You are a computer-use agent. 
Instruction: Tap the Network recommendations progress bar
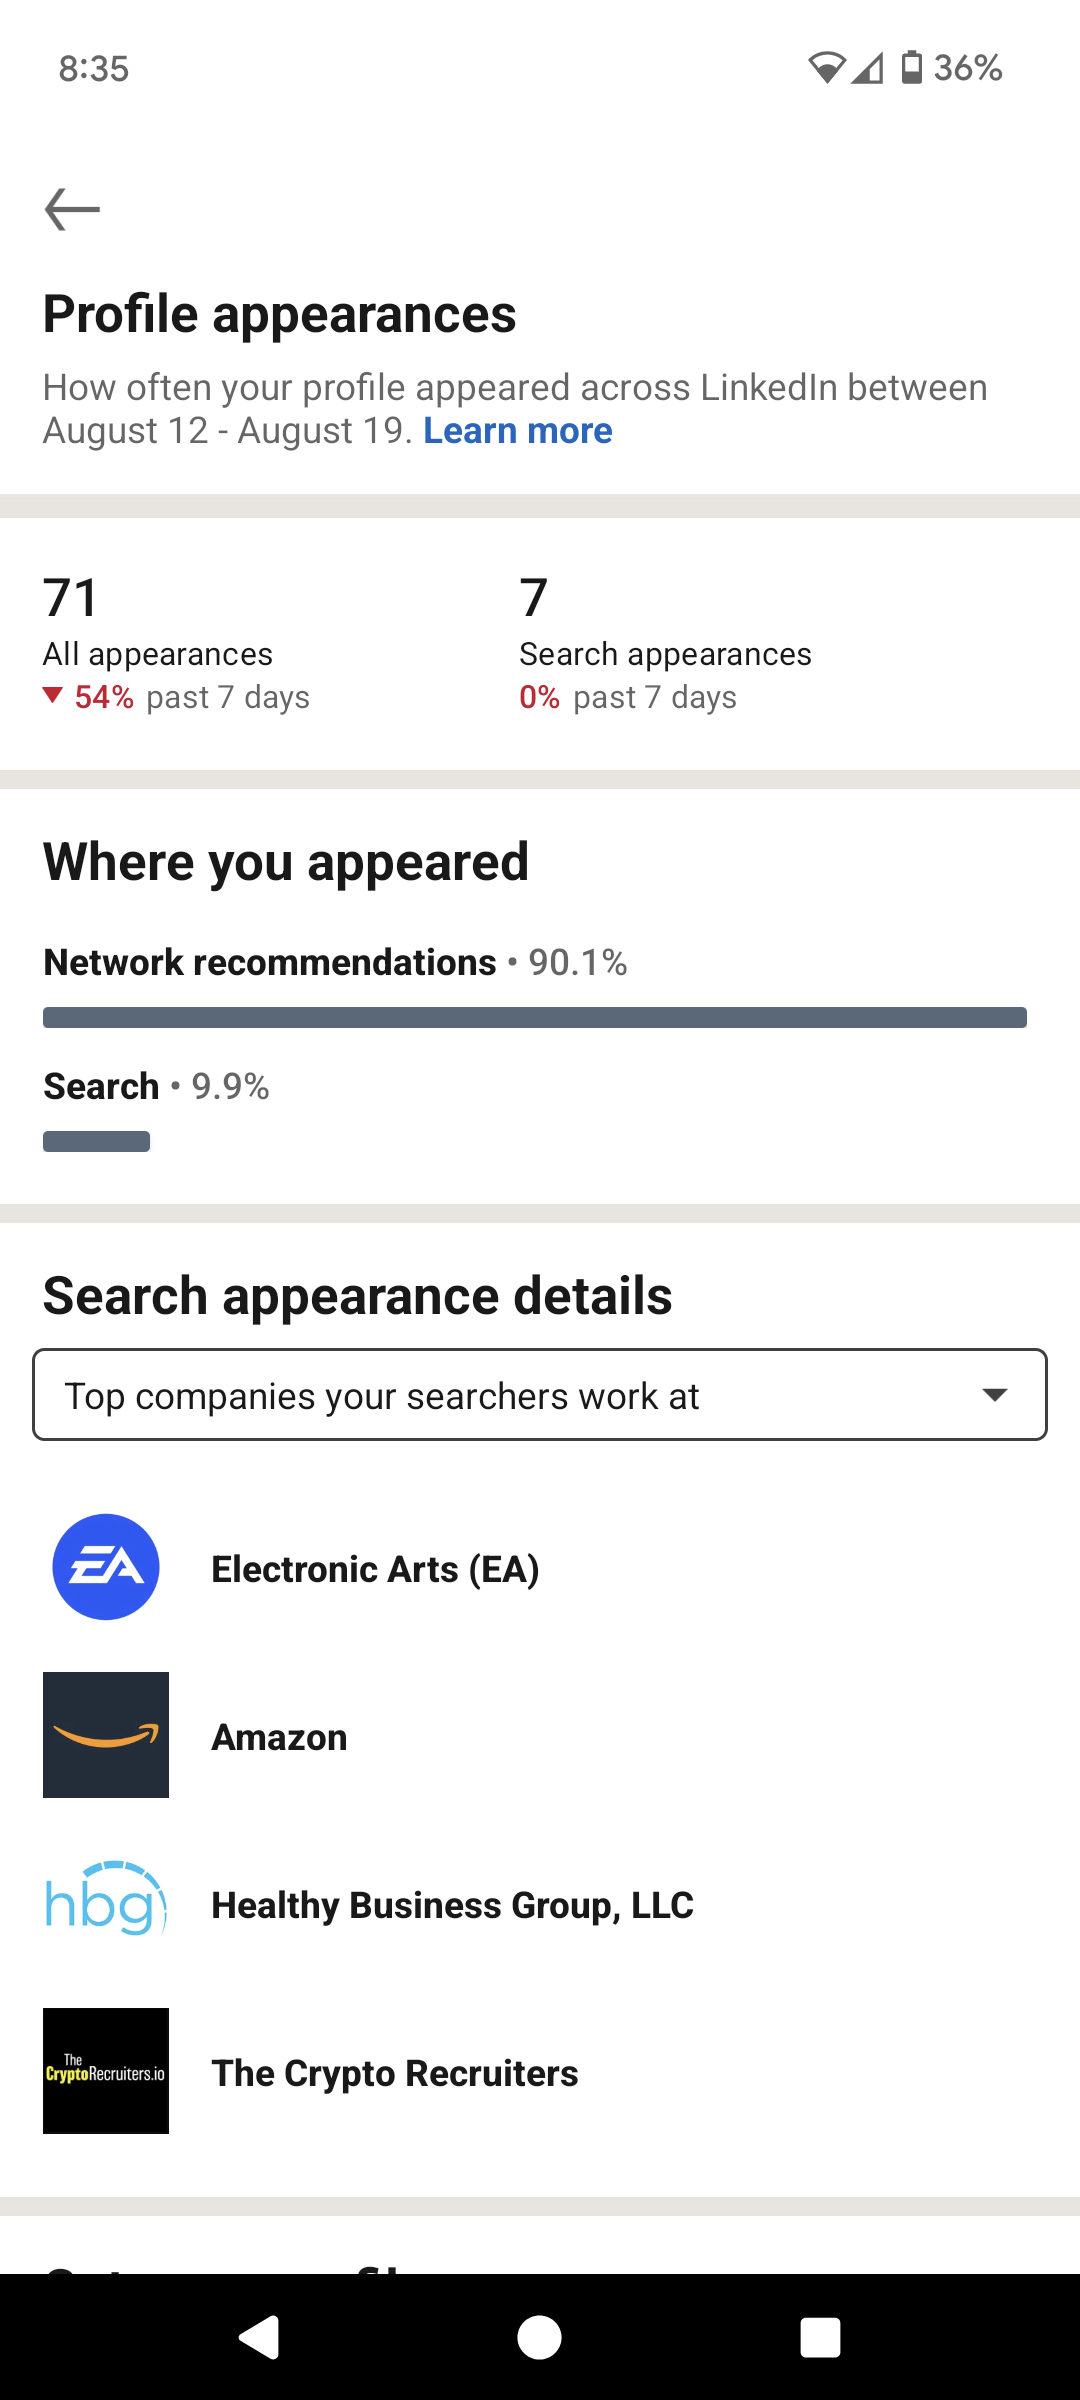pos(535,1018)
